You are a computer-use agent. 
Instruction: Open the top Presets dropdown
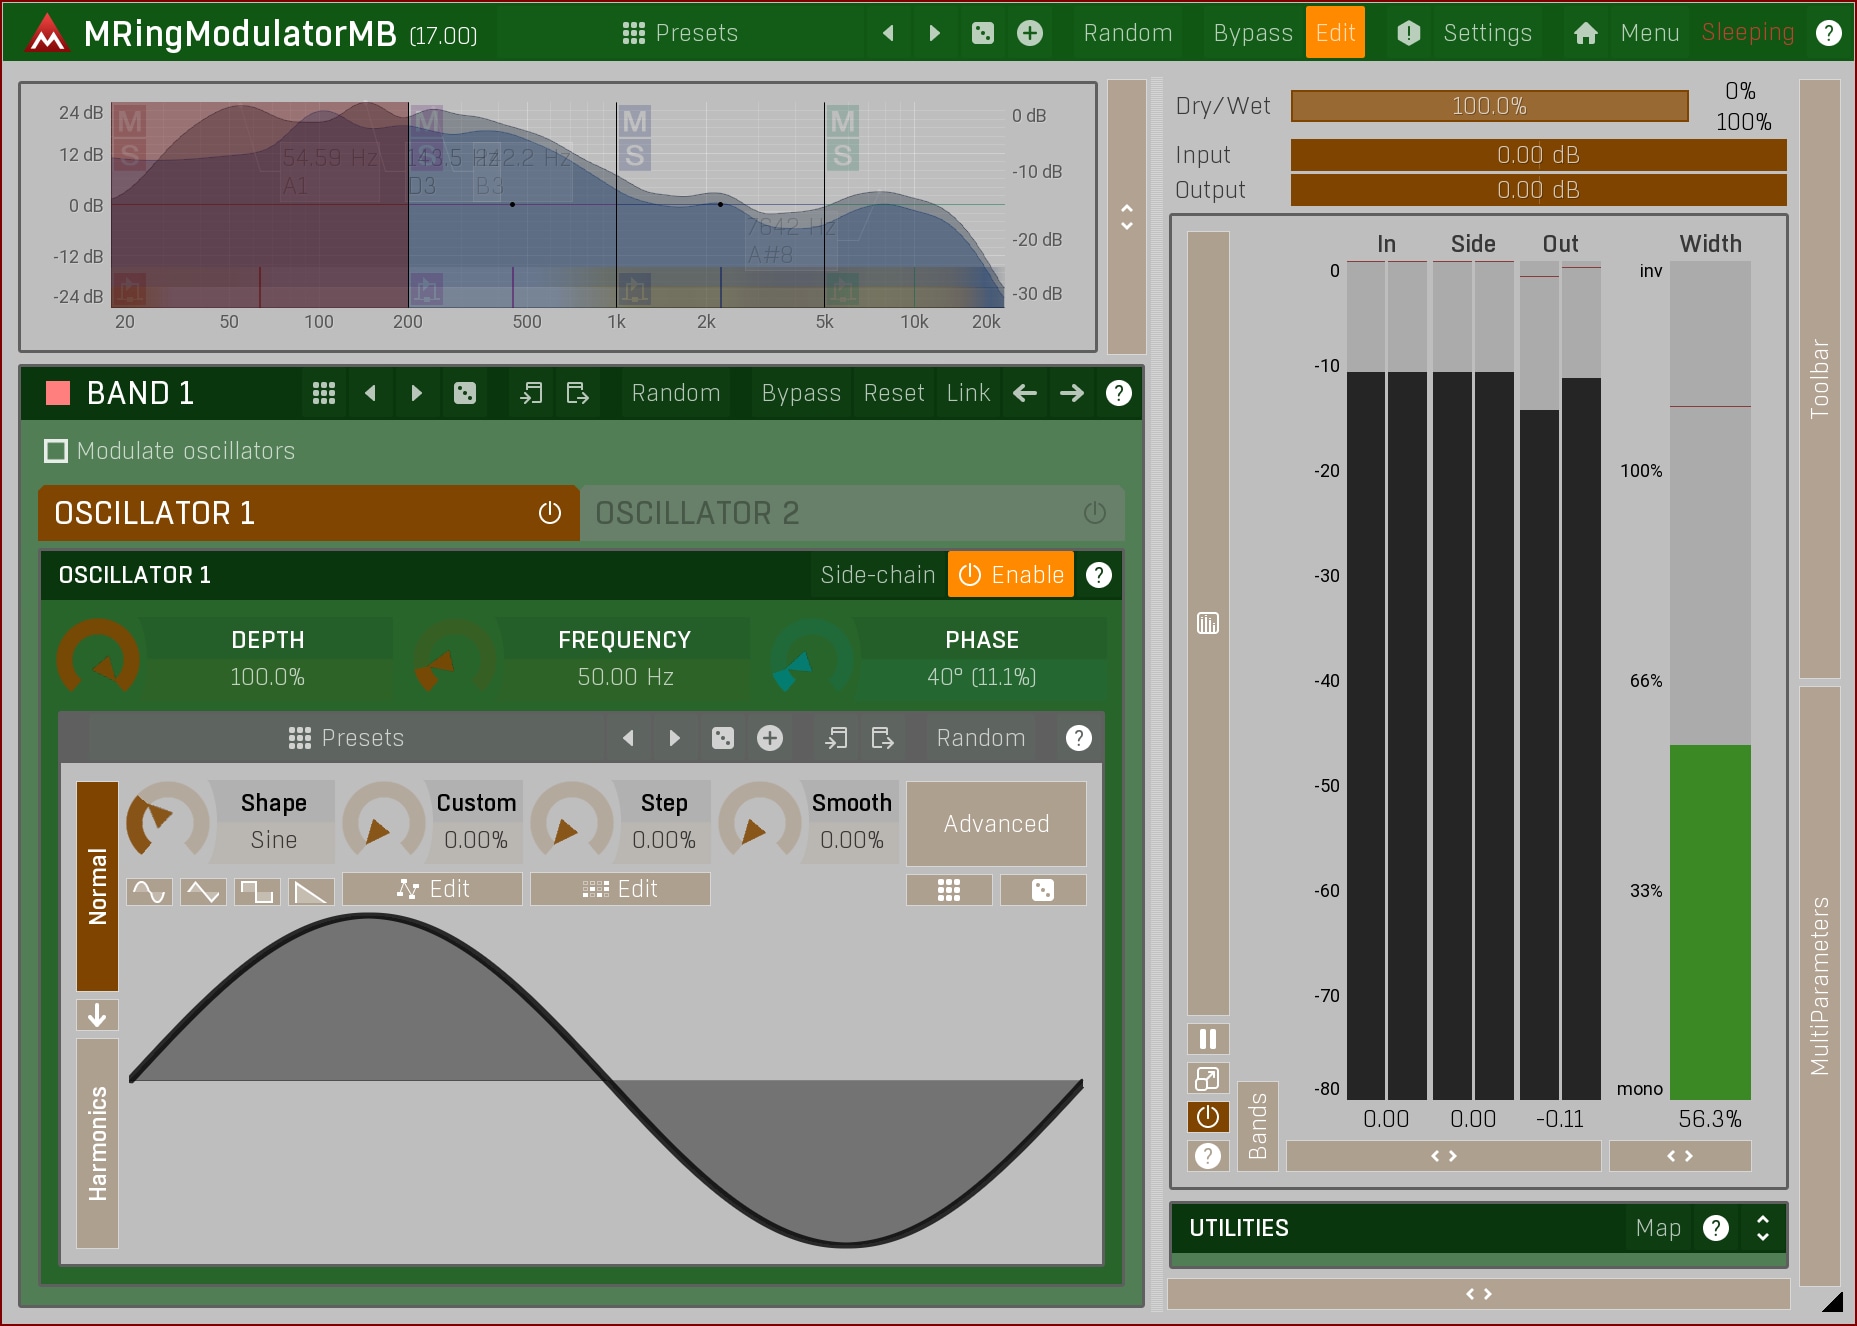pyautogui.click(x=680, y=33)
